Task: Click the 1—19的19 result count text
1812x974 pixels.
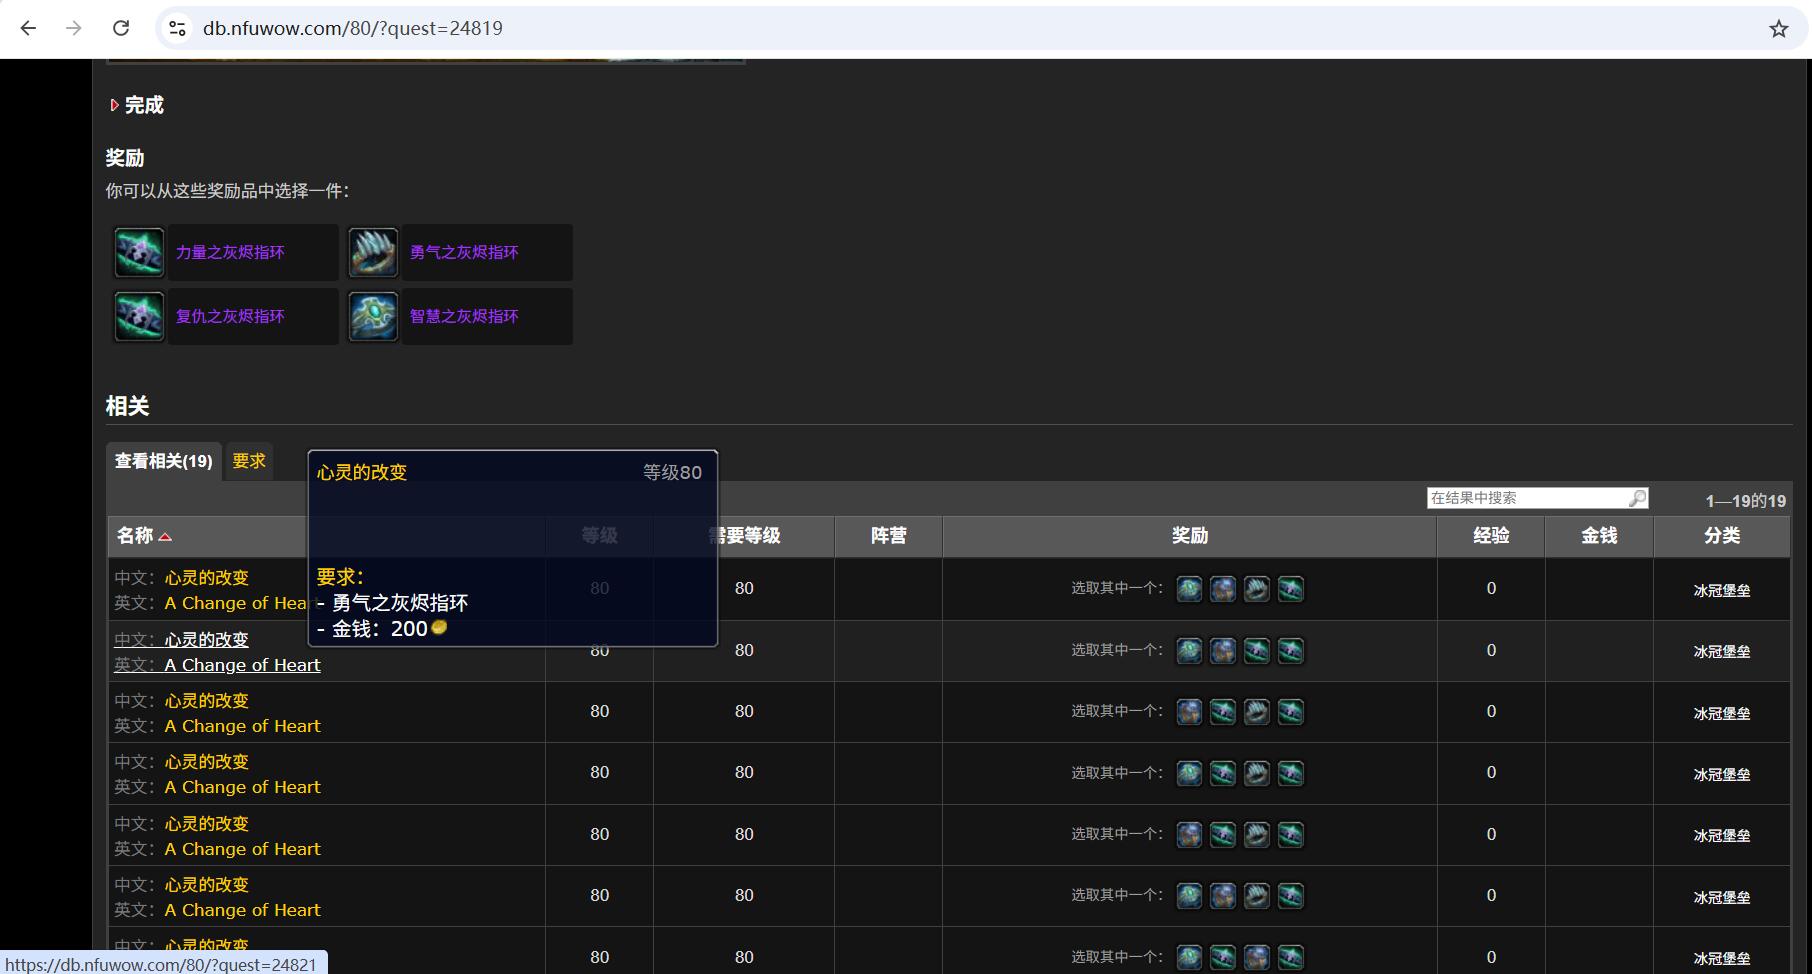Action: 1745,501
